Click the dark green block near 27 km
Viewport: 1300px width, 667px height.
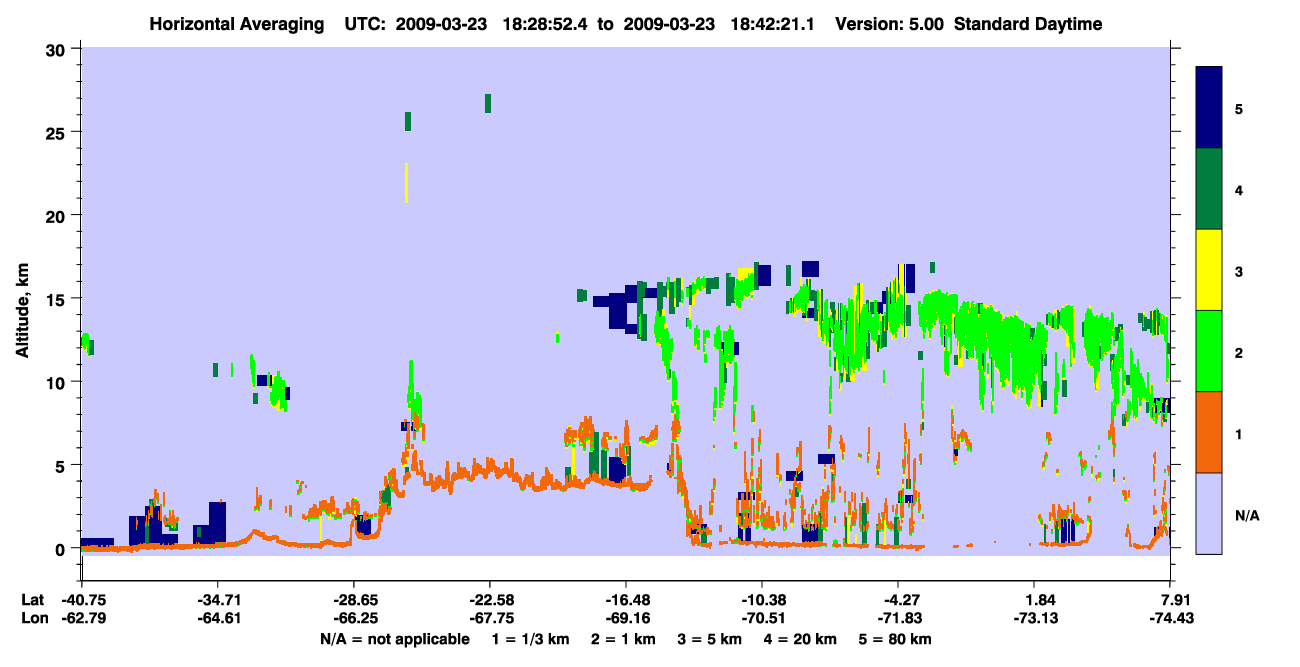click(488, 103)
